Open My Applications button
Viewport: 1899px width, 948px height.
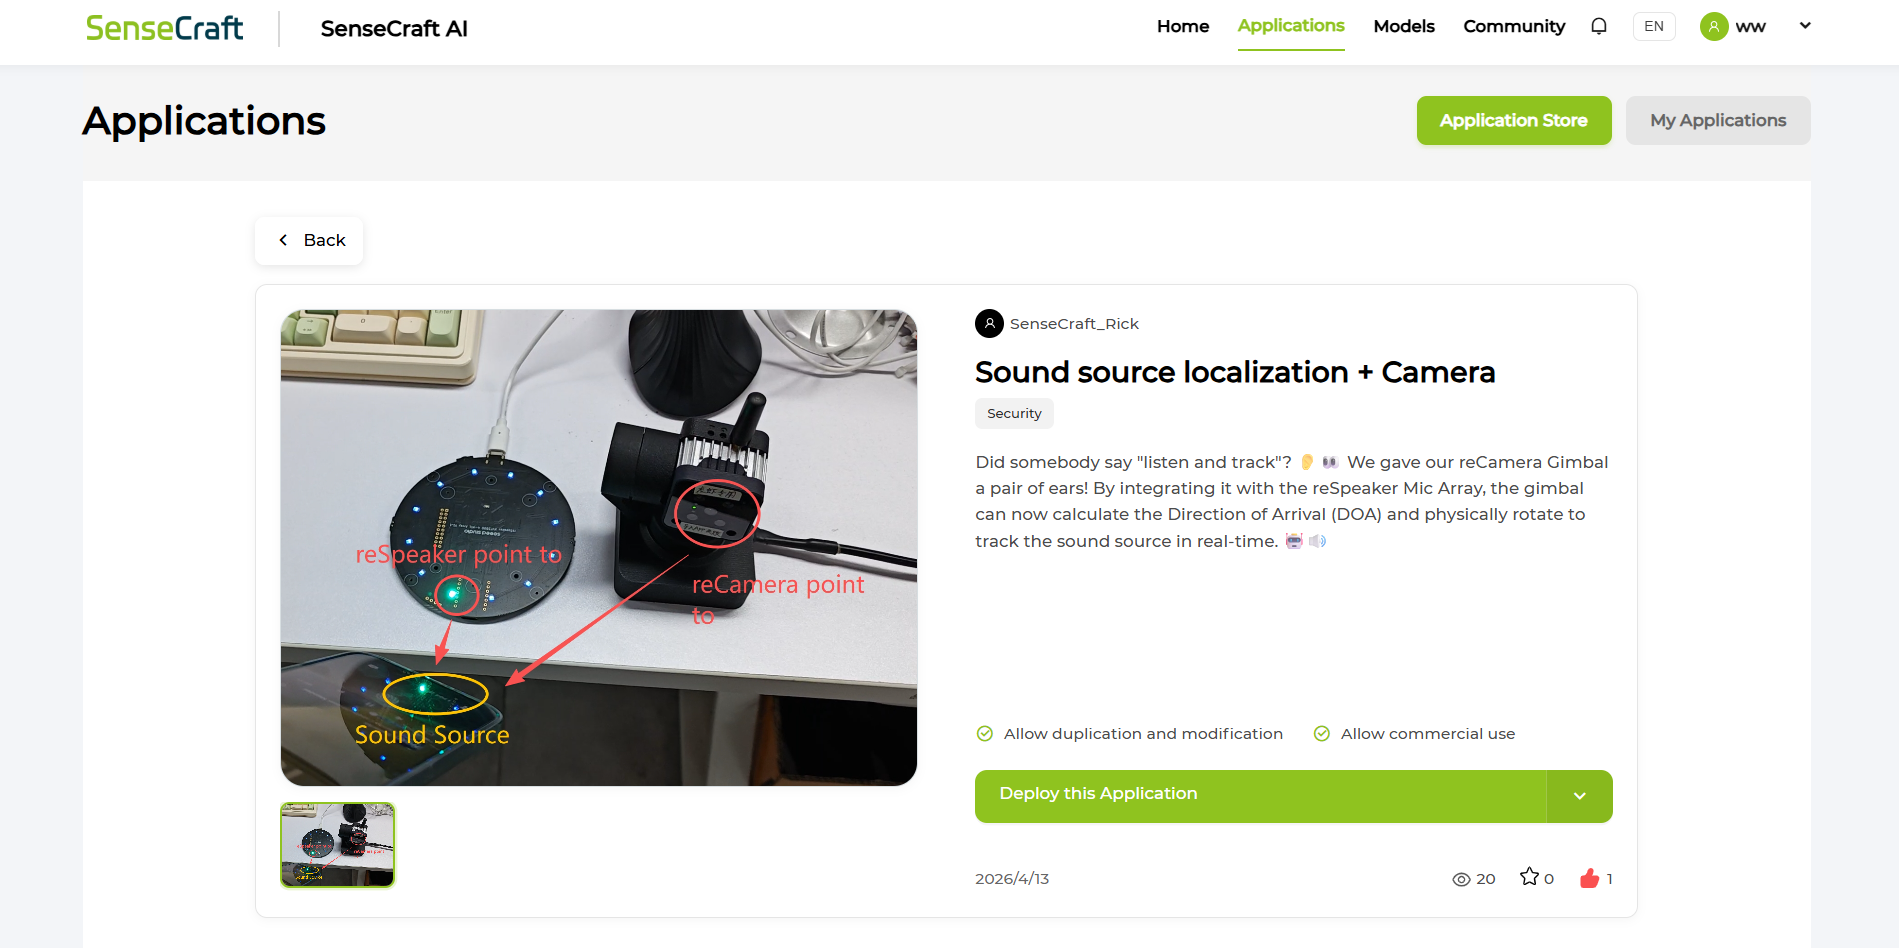click(x=1718, y=120)
